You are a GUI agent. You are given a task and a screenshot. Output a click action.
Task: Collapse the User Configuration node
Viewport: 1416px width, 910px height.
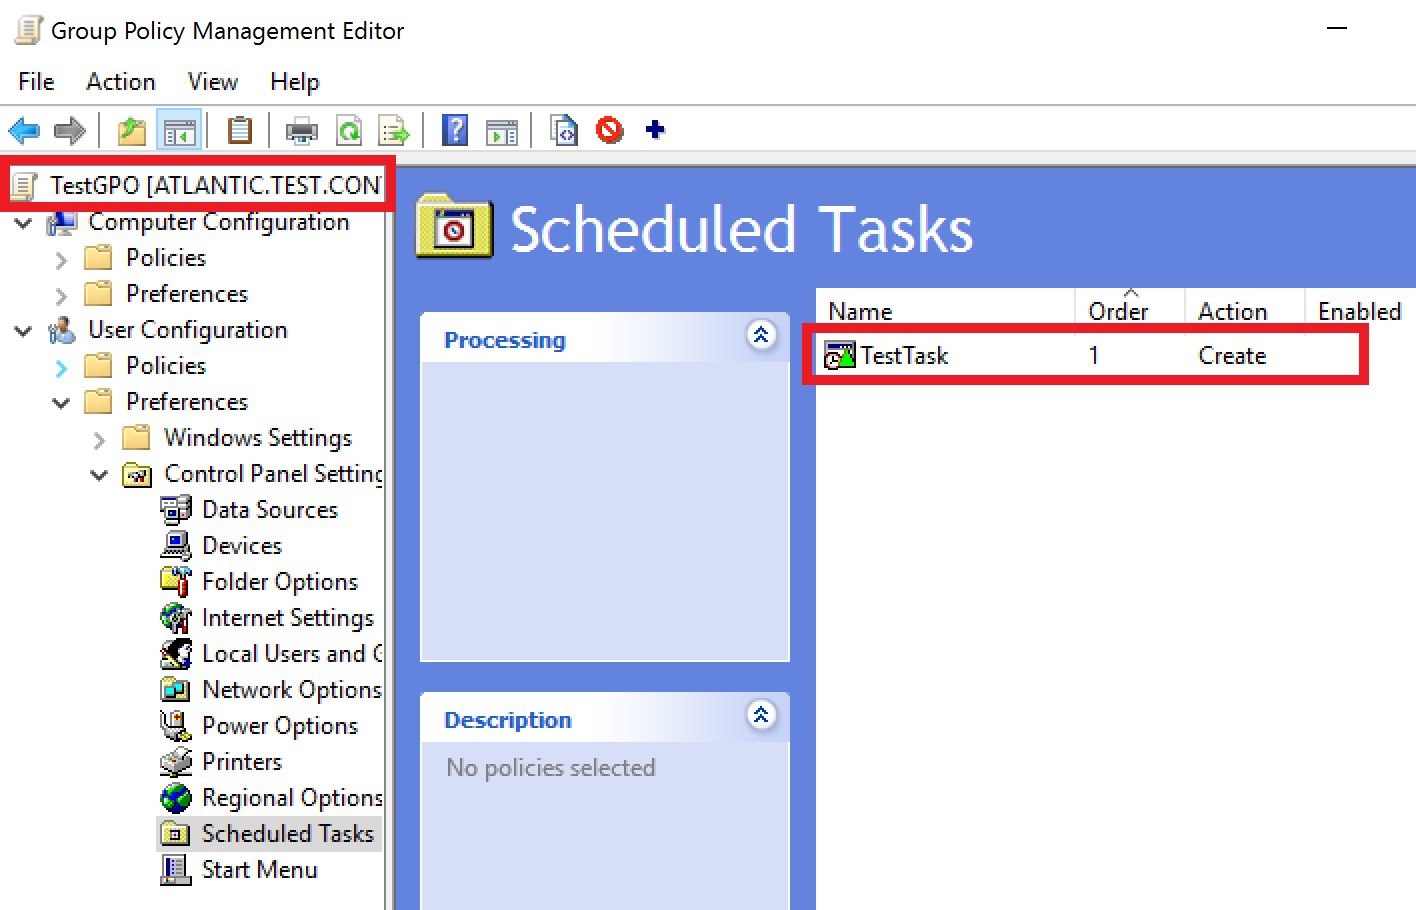click(24, 331)
